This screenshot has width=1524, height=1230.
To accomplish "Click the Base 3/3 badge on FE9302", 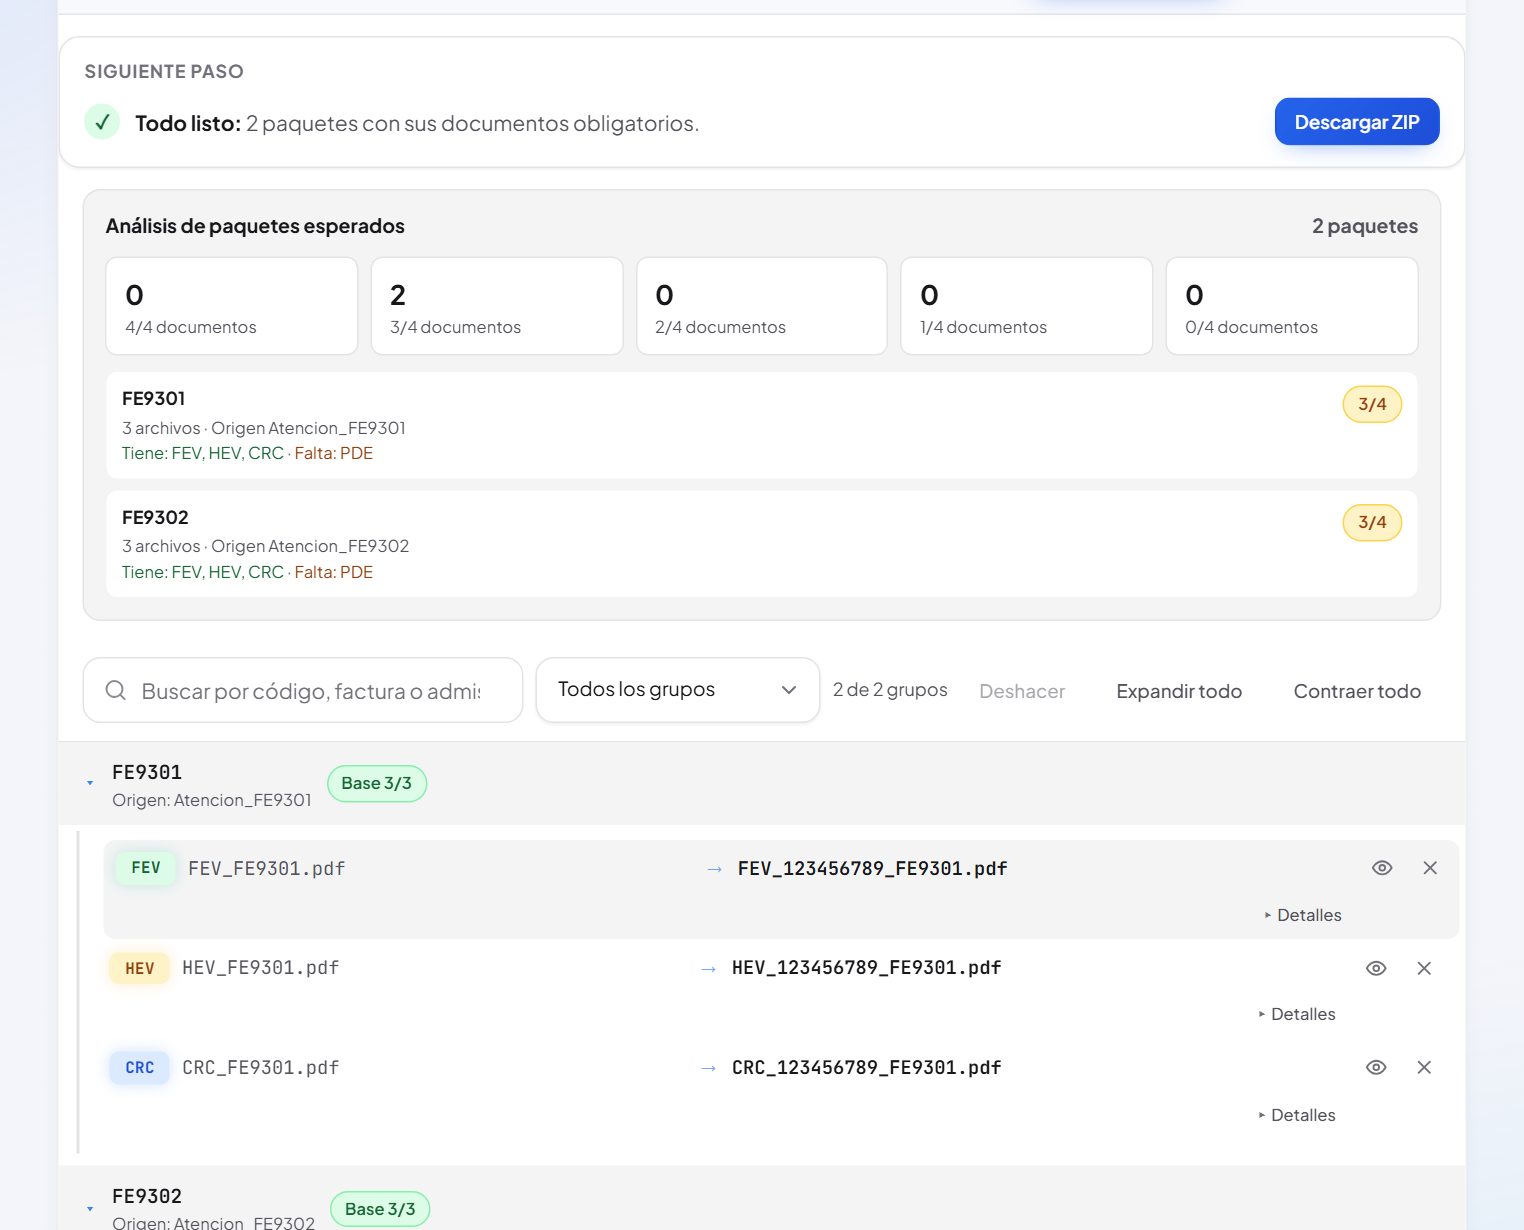I will [380, 1209].
